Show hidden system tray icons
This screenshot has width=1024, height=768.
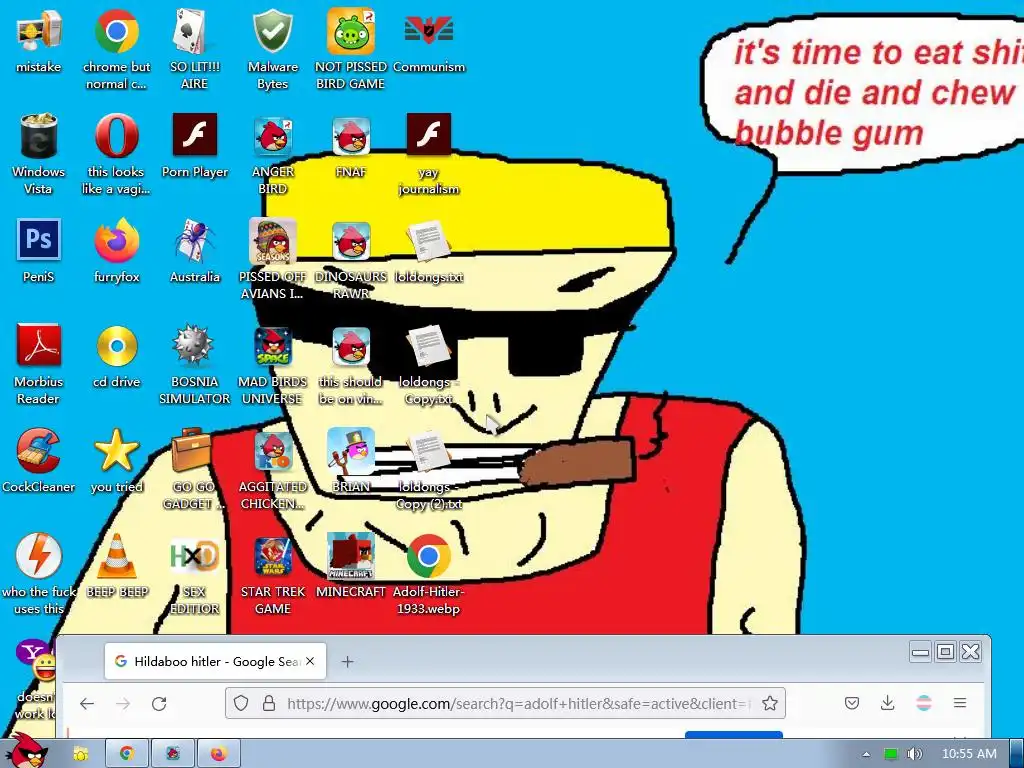[866, 754]
